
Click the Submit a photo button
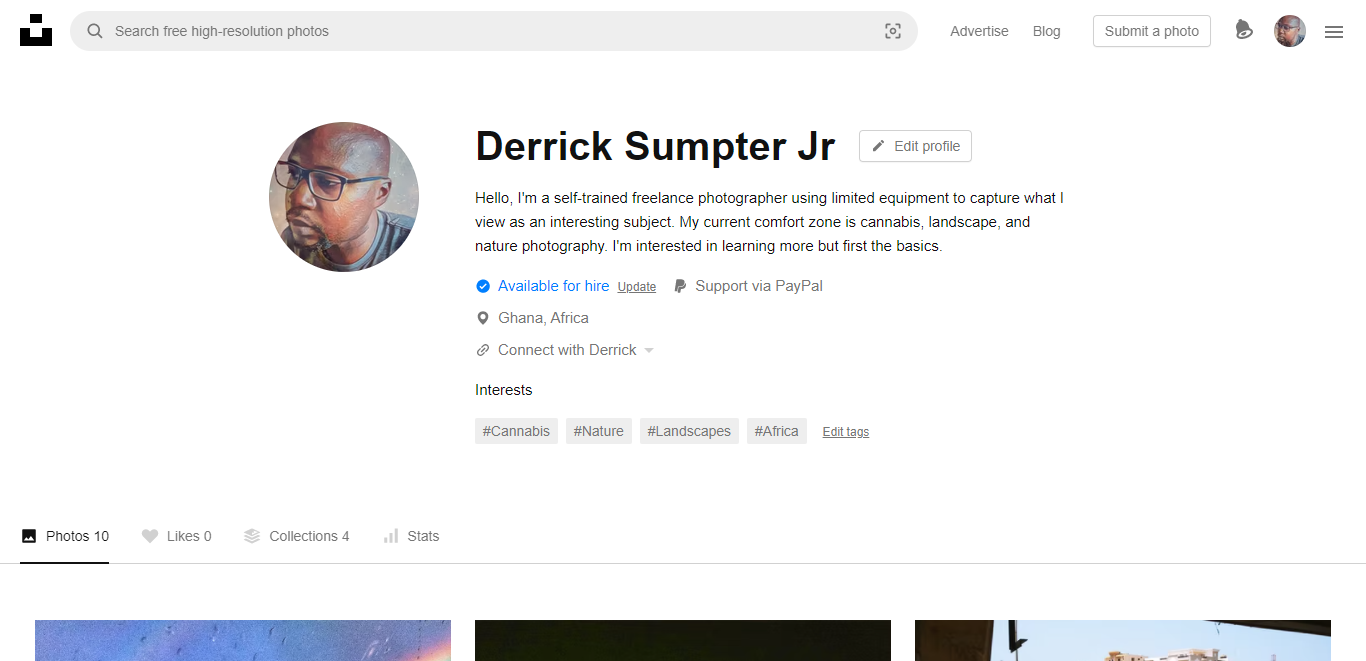1152,31
